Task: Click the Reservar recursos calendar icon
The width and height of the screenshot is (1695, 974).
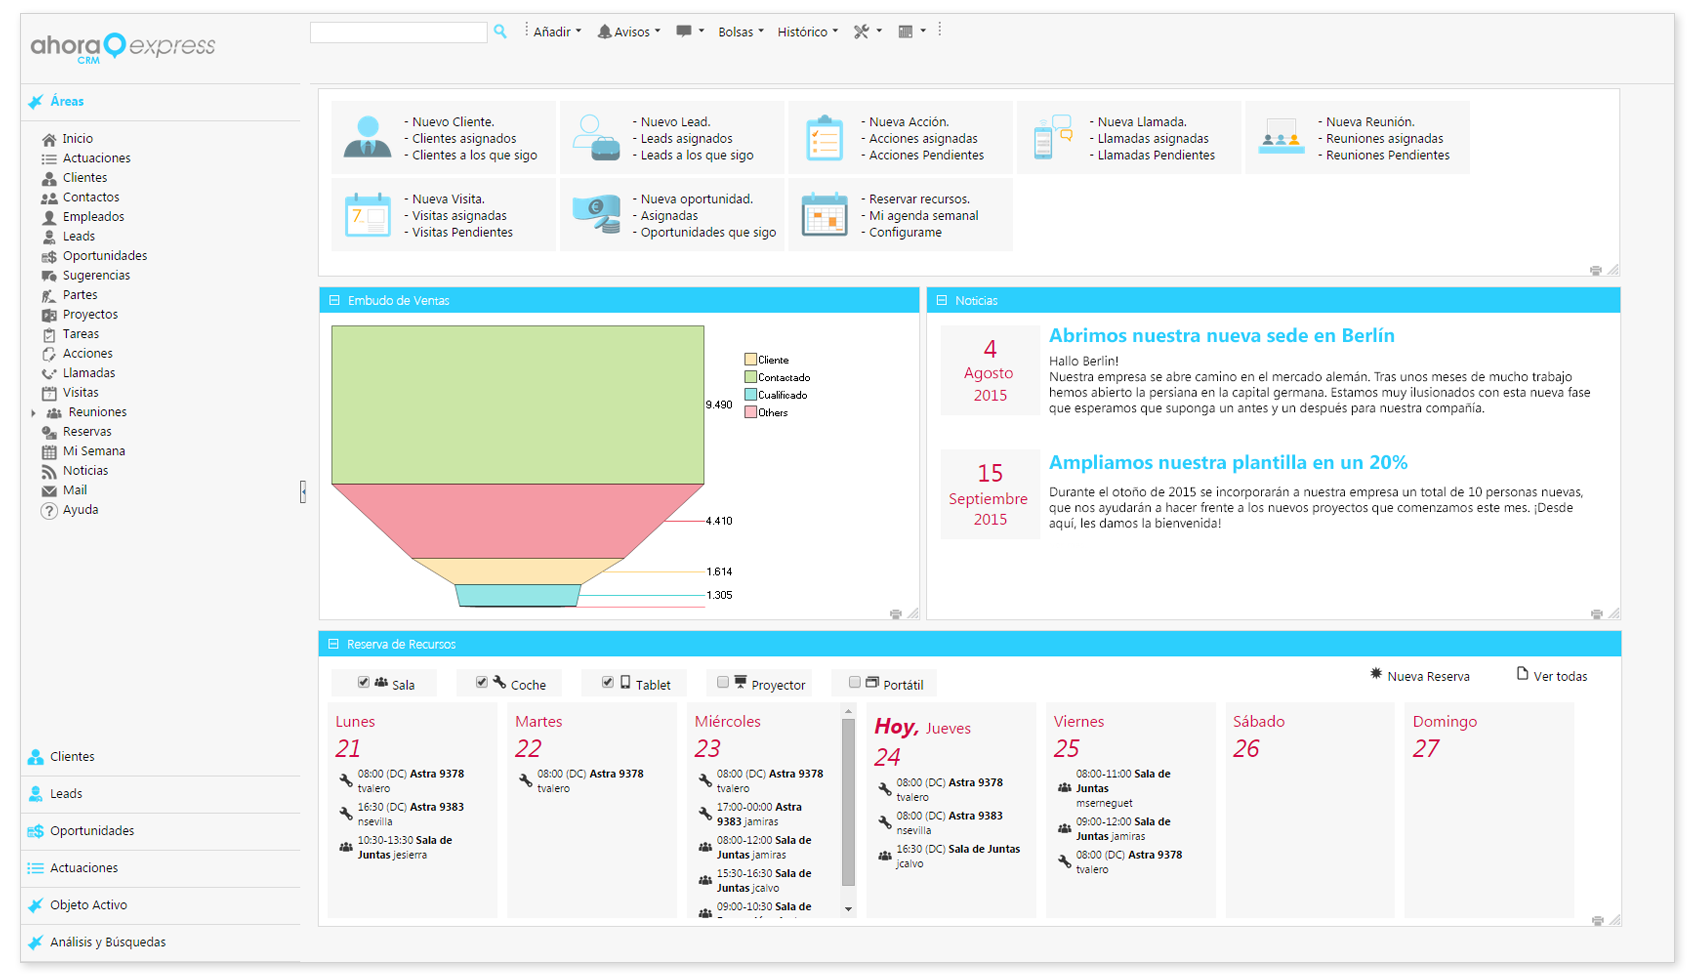Action: pos(824,214)
